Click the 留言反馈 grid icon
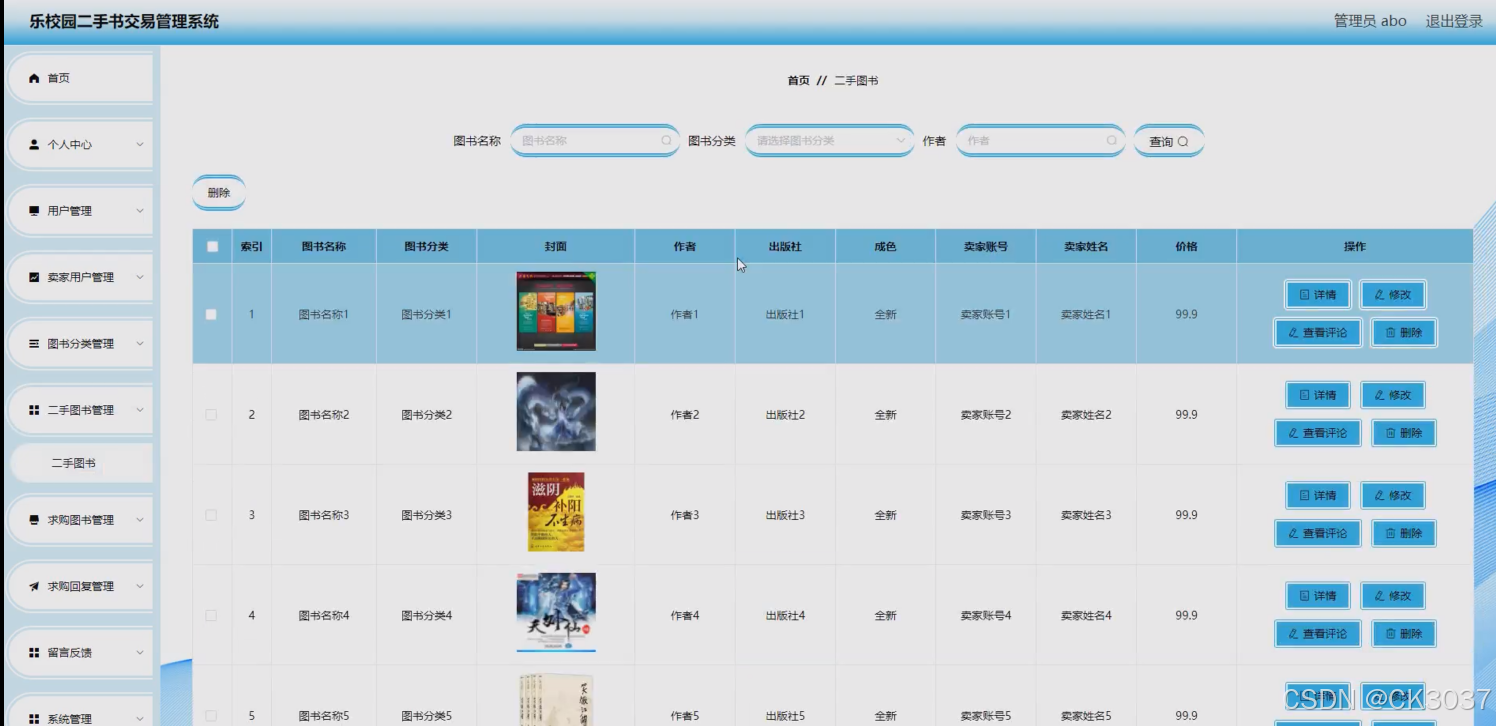Viewport: 1496px width, 726px height. click(x=34, y=653)
